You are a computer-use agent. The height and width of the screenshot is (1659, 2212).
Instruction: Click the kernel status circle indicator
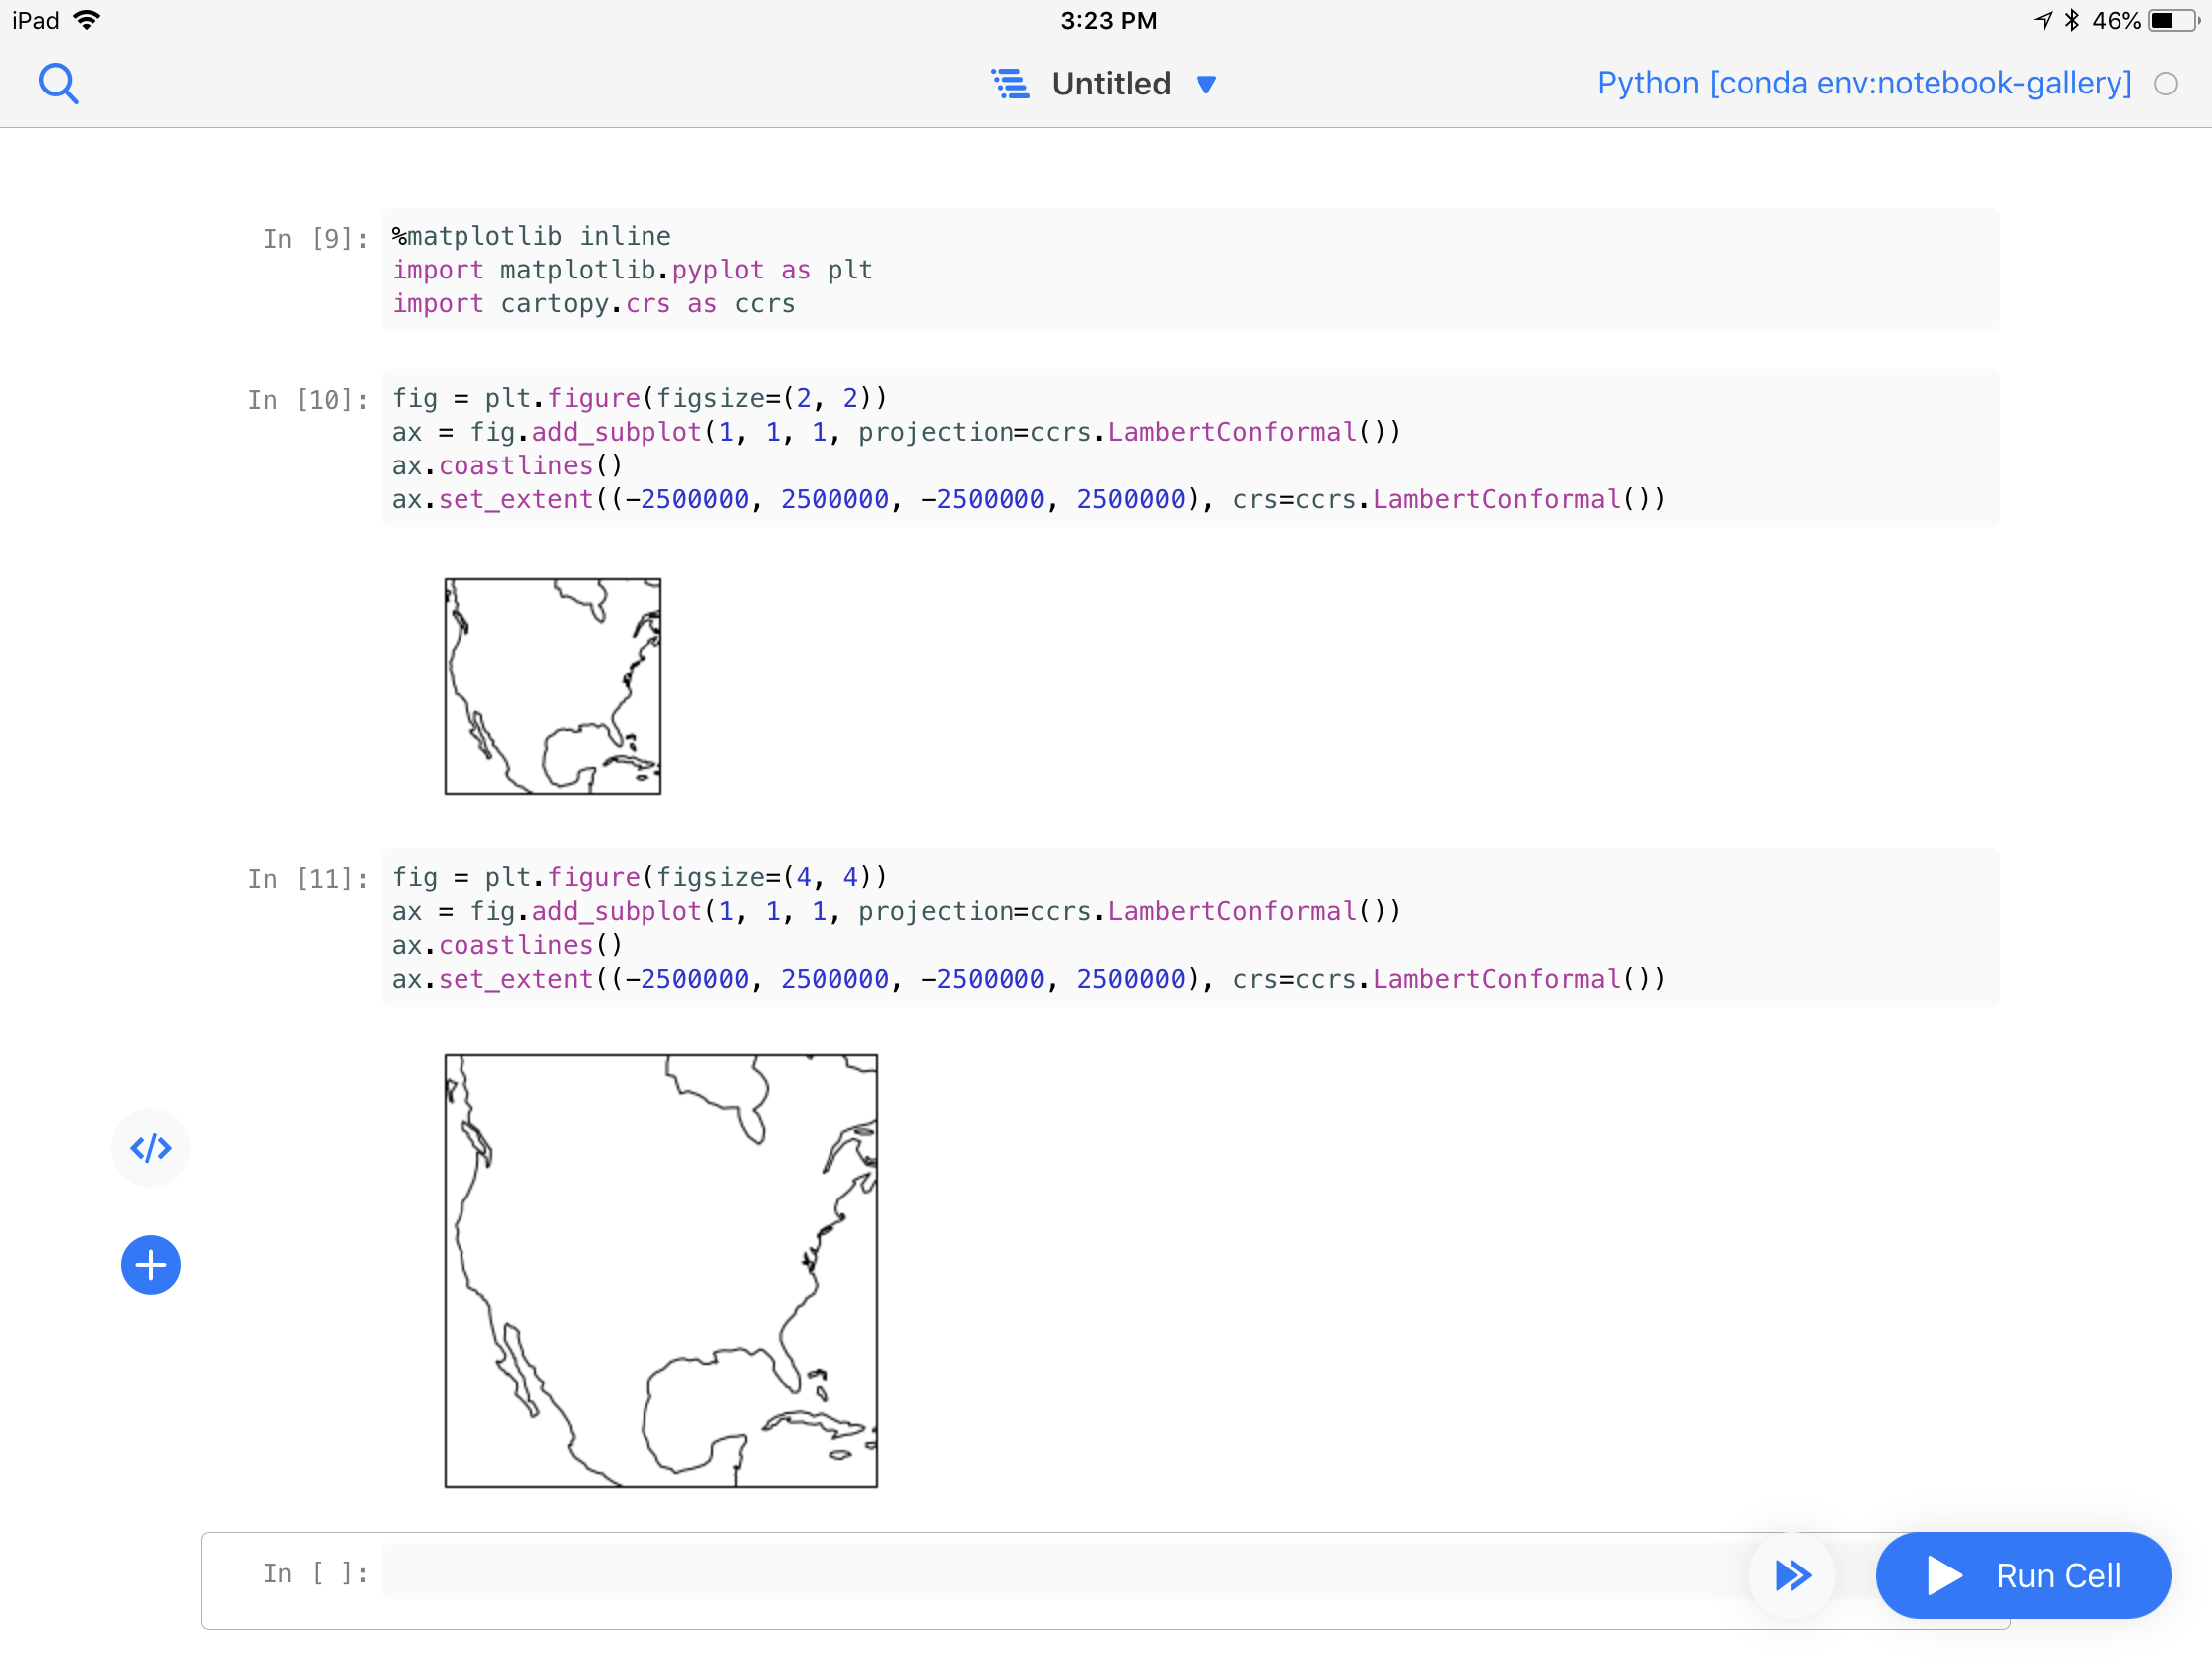click(2166, 84)
